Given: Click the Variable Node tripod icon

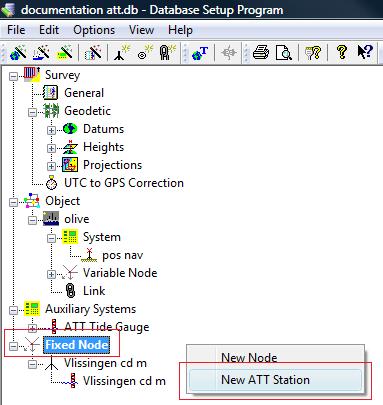Looking at the screenshot, I should point(70,273).
